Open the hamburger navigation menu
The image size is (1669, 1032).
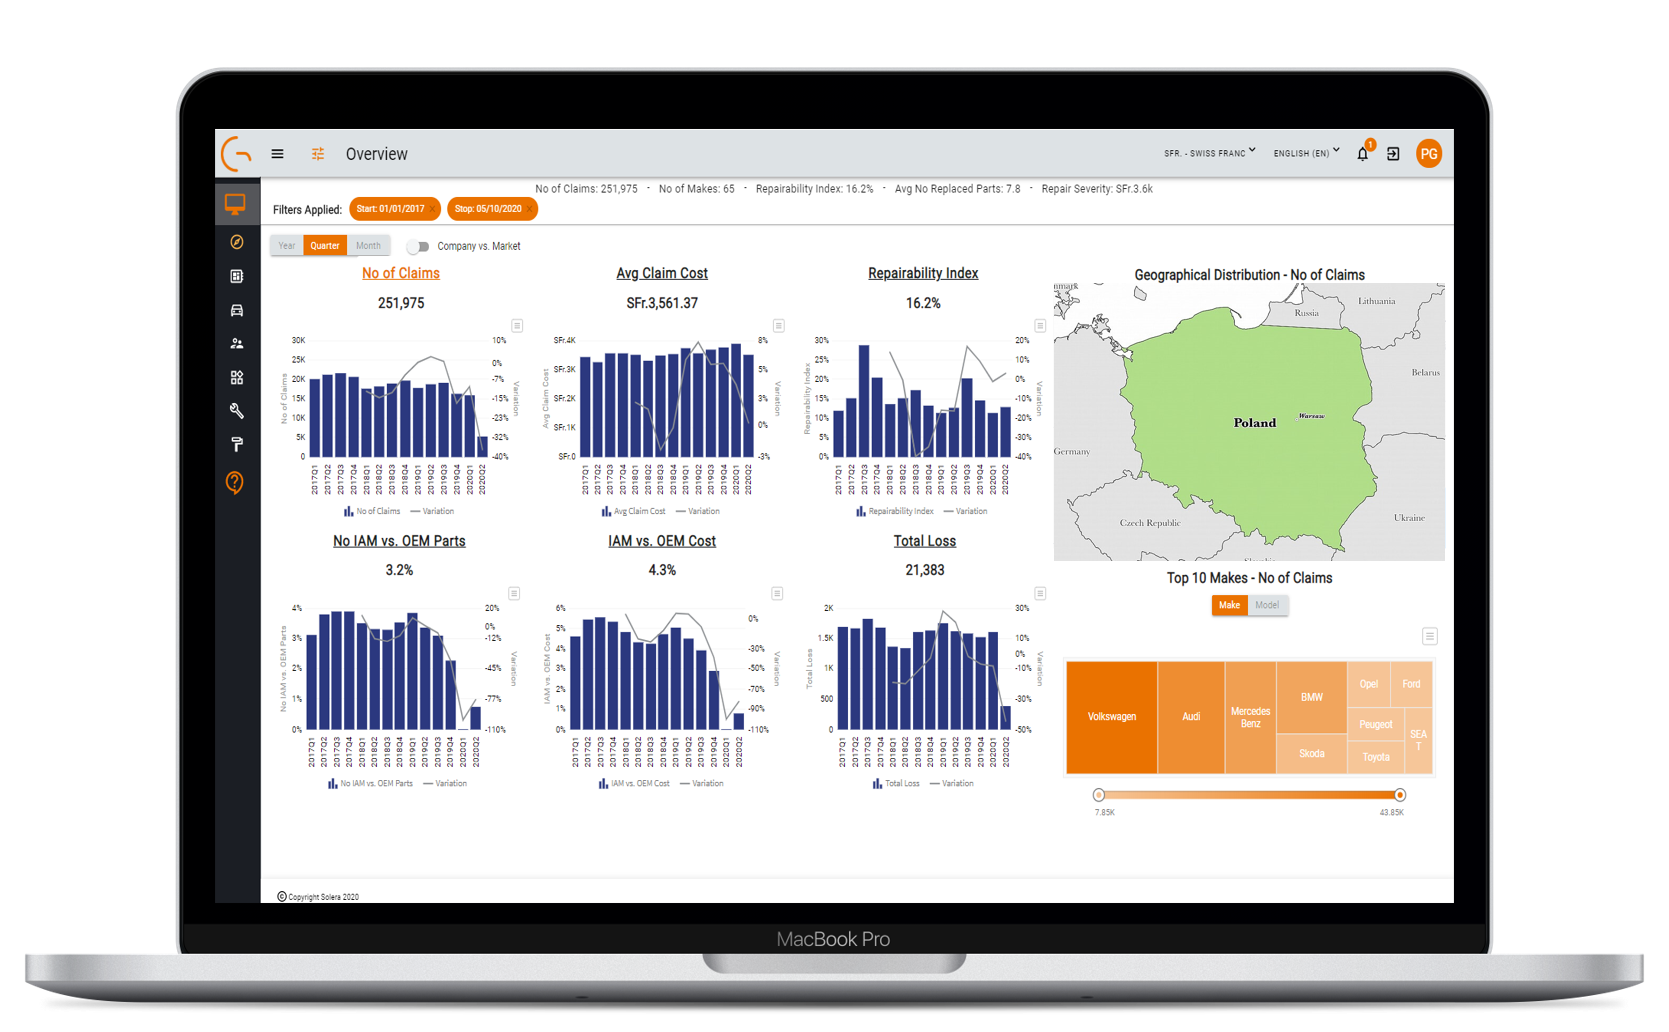click(277, 154)
